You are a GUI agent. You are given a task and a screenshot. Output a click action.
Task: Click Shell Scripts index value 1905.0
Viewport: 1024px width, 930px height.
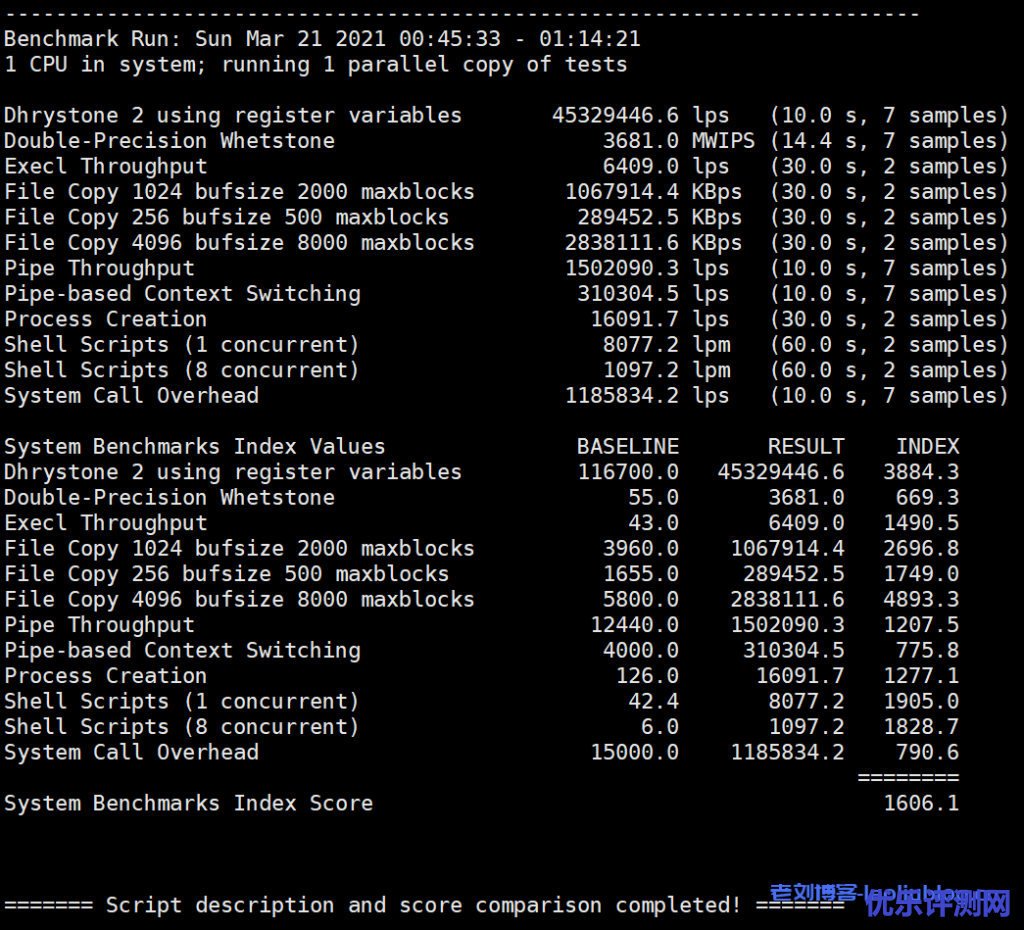tap(921, 701)
